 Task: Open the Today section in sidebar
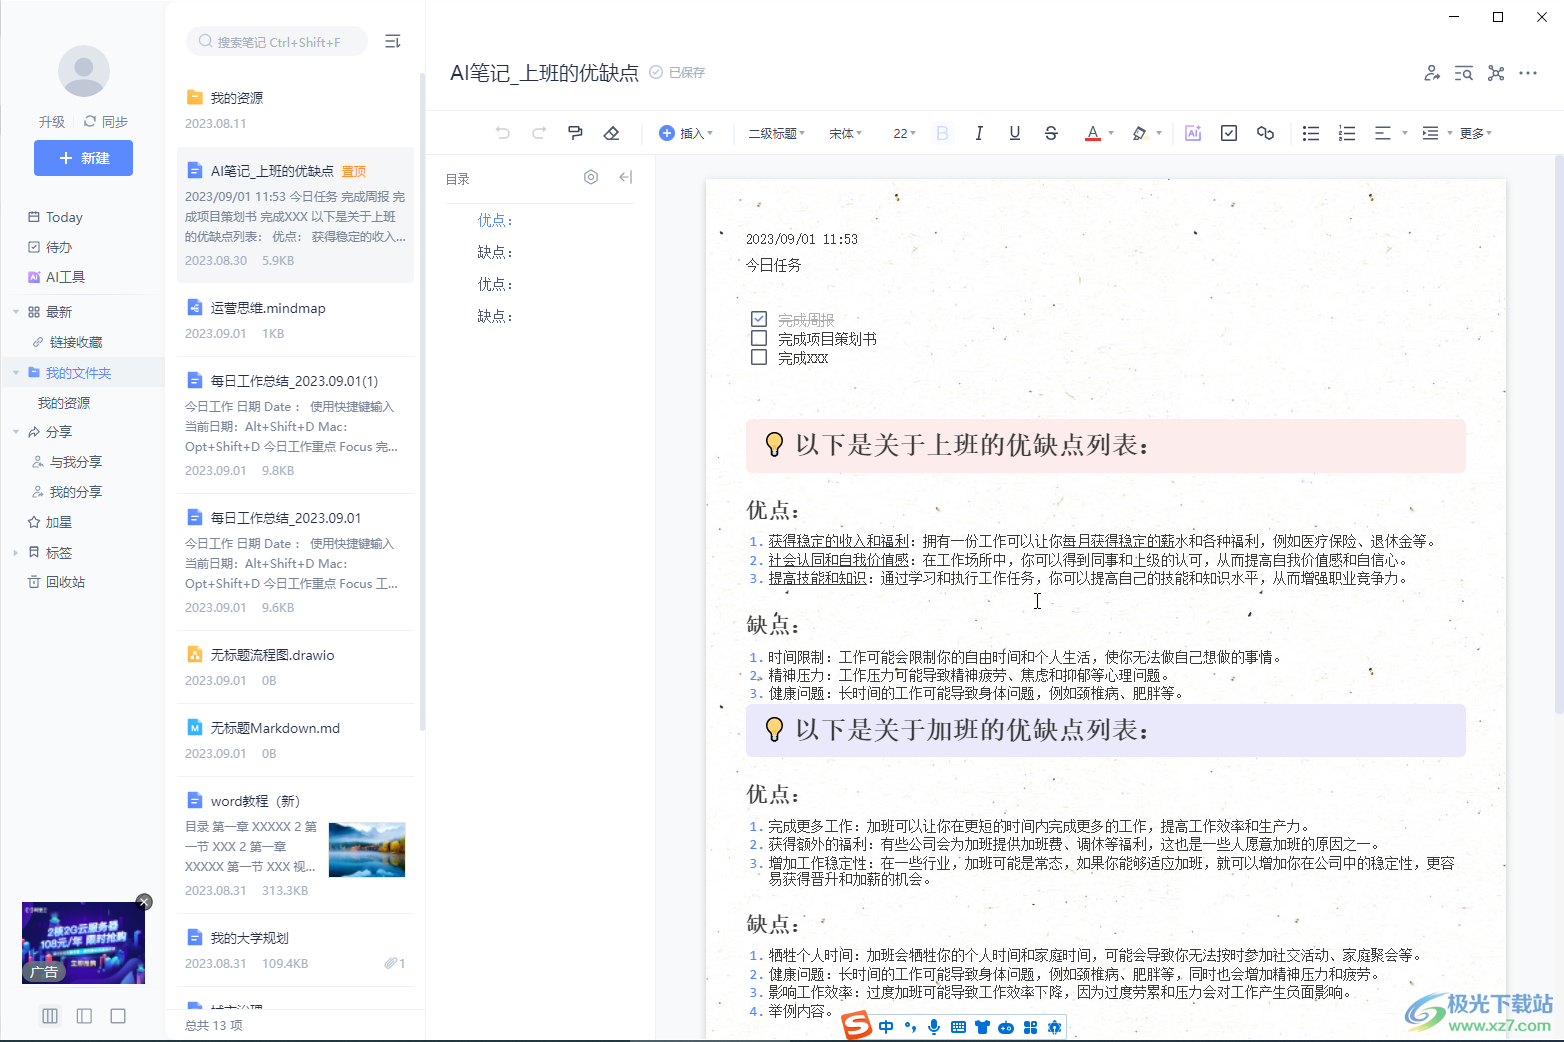[x=64, y=217]
